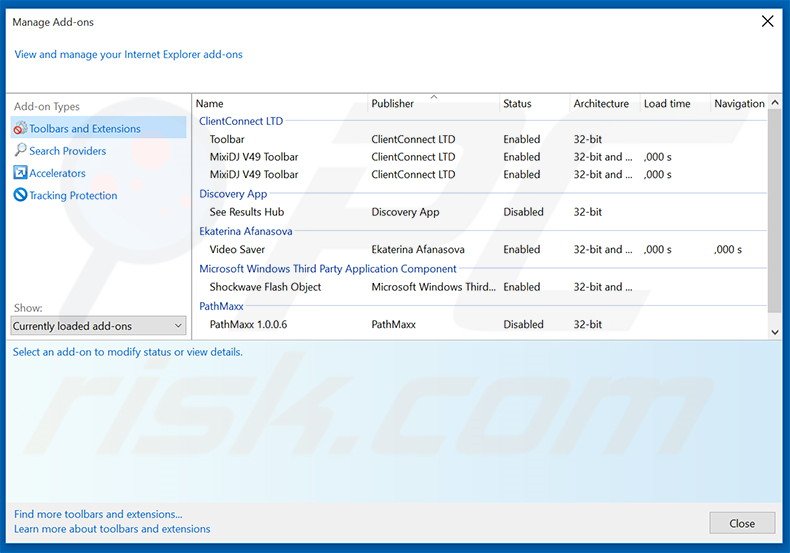790x553 pixels.
Task: Select Search Providers add-on type
Action: [x=68, y=151]
